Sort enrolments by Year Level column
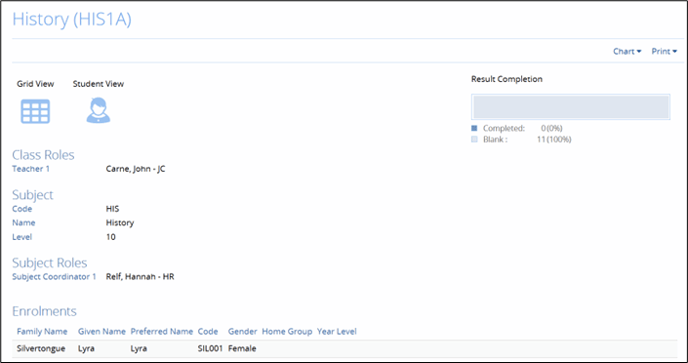Screen dimensions: 688x363 coord(337,331)
